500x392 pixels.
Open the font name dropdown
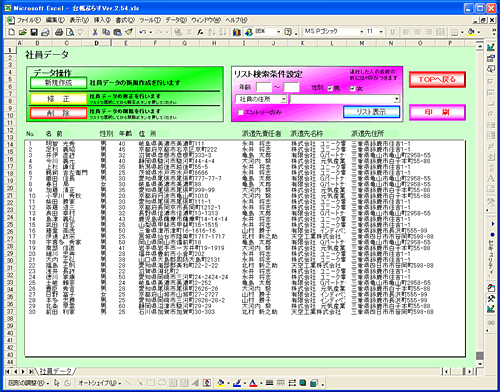click(x=361, y=32)
